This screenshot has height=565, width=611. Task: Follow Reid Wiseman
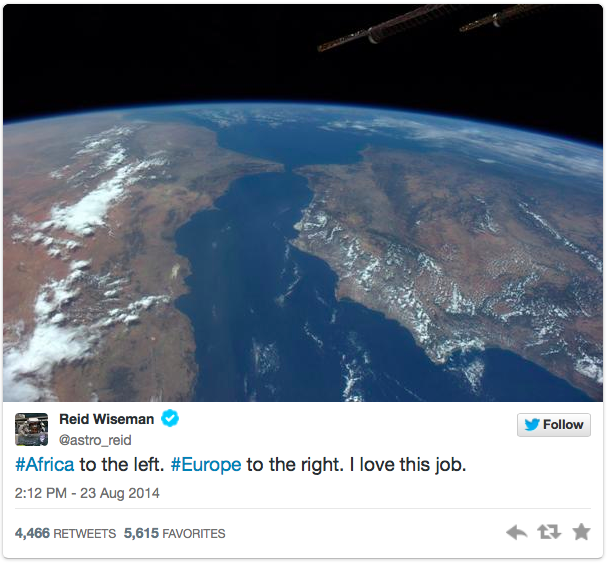click(554, 425)
